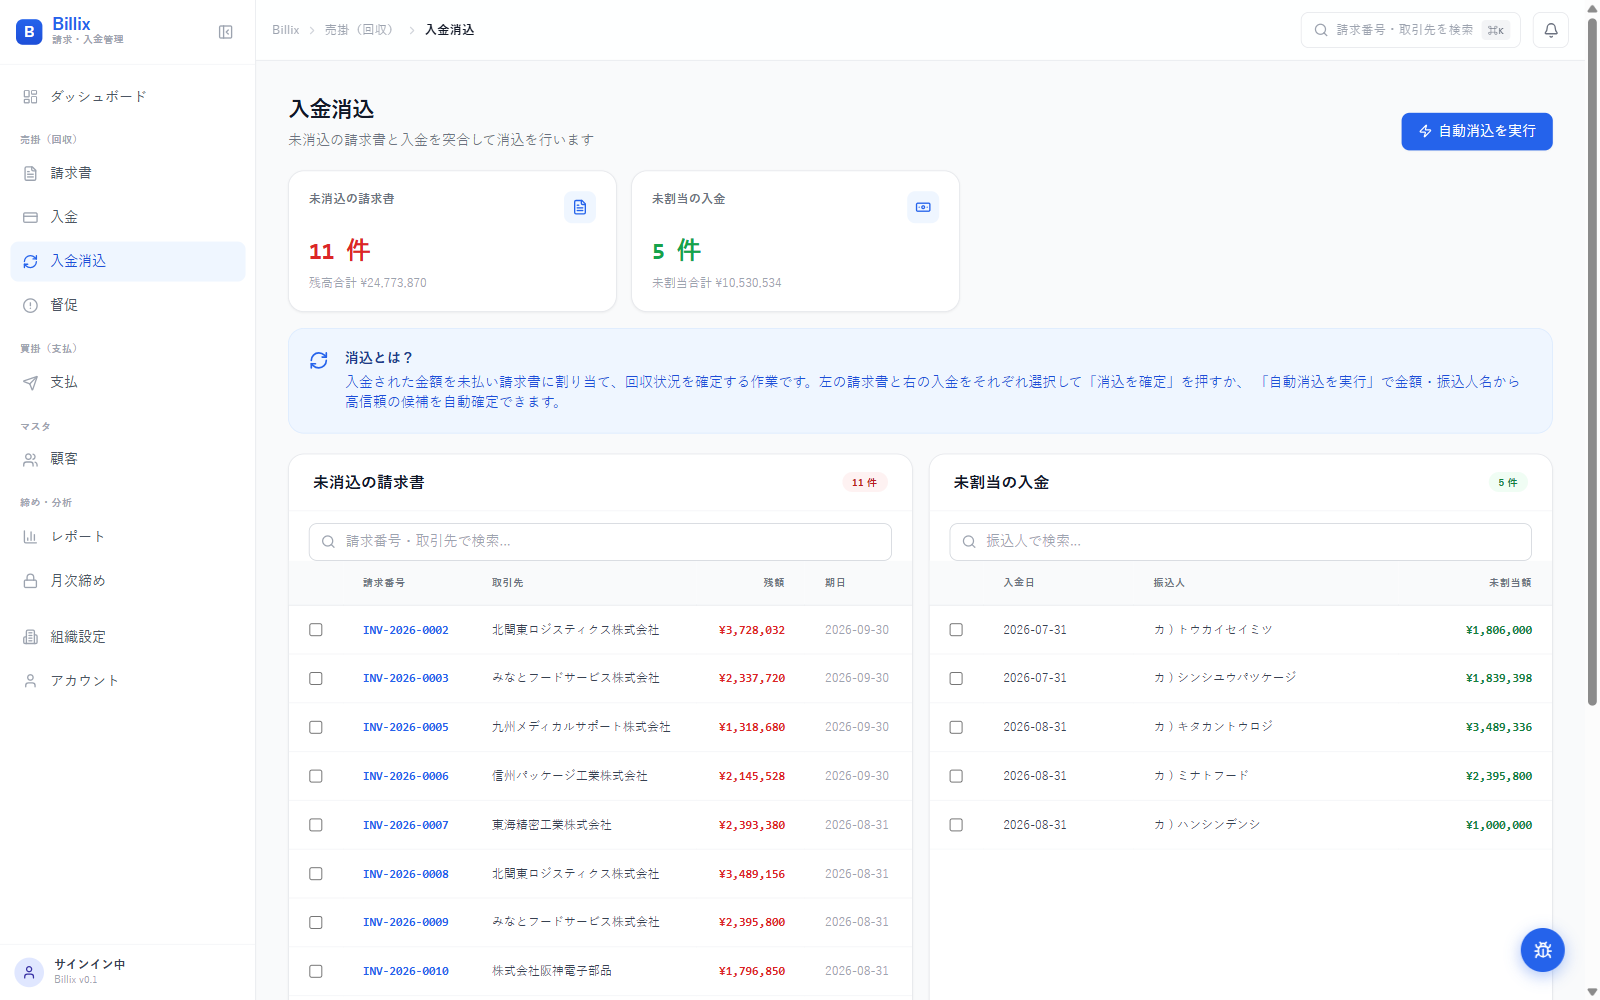This screenshot has width=1600, height=1000.
Task: Click Billix breadcrumb link
Action: [286, 30]
